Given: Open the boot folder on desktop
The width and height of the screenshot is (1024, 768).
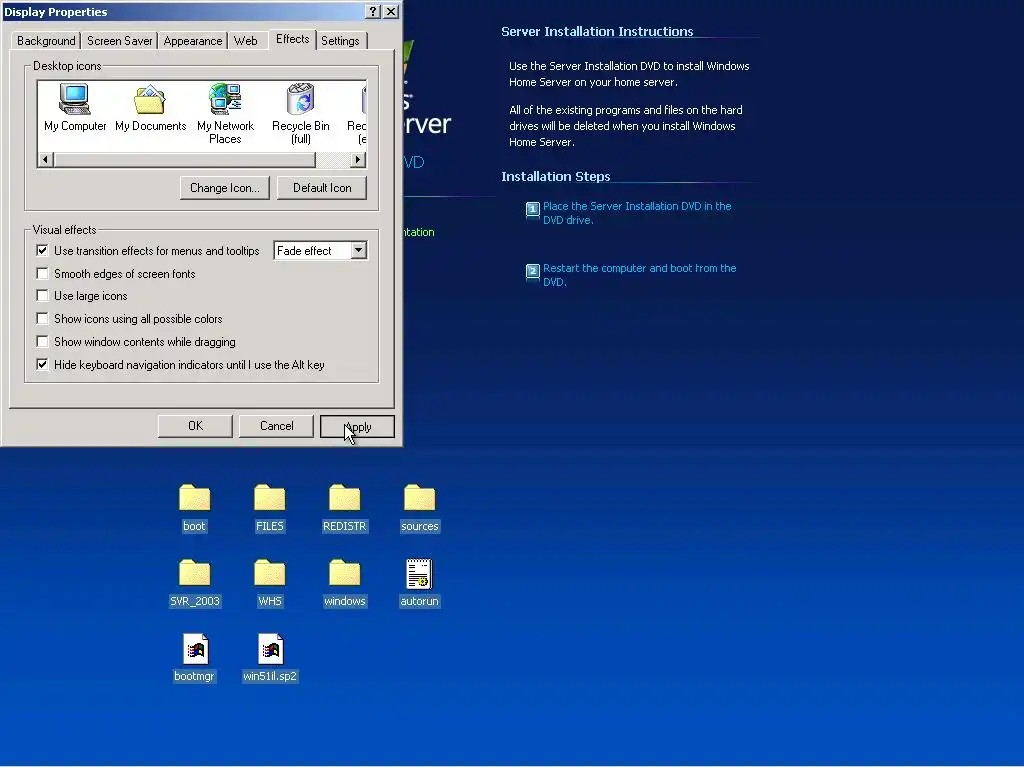Looking at the screenshot, I should pyautogui.click(x=194, y=509).
